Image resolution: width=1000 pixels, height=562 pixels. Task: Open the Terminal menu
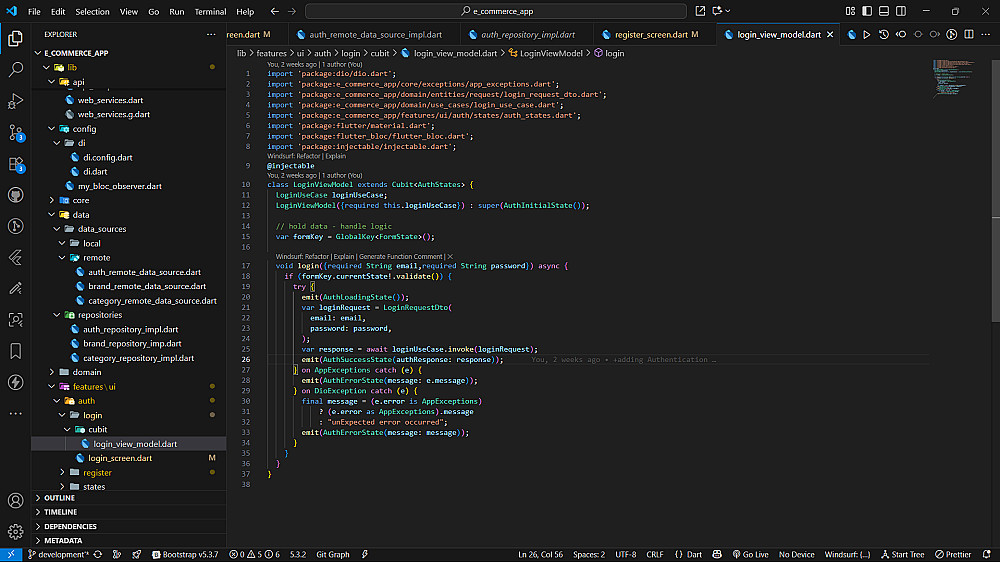tap(210, 12)
